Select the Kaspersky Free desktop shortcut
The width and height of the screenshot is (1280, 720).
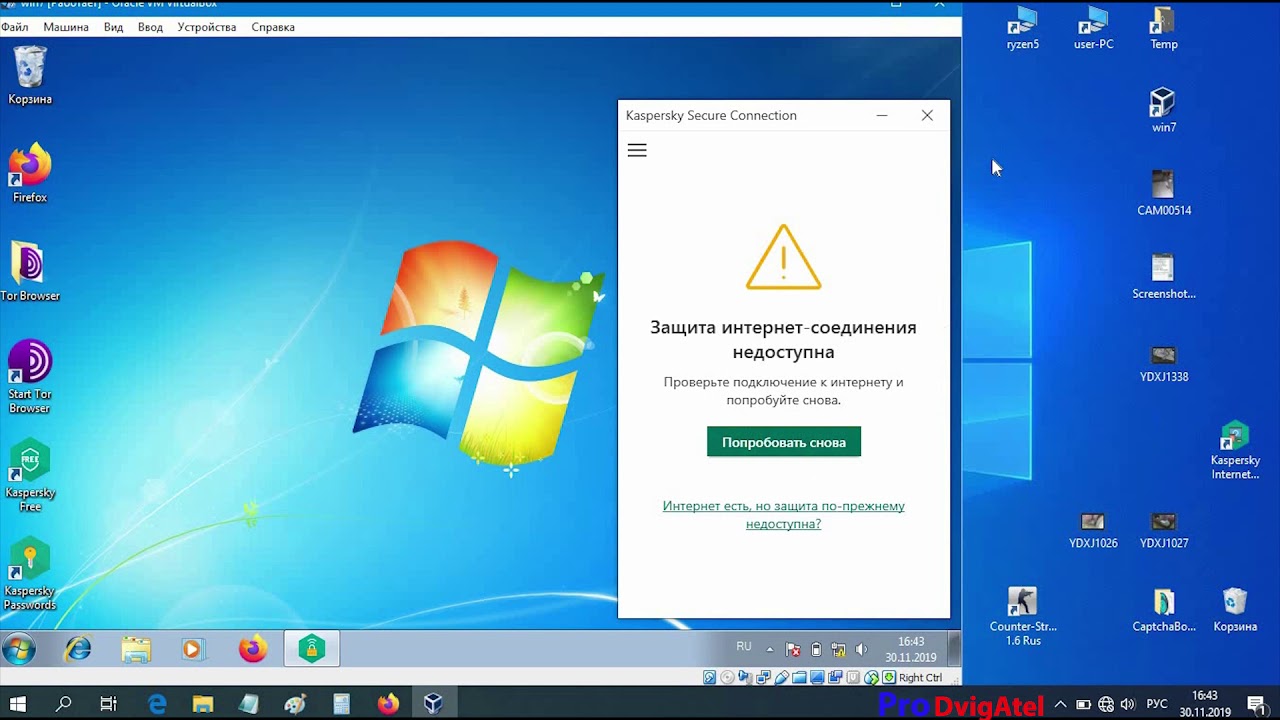click(30, 475)
